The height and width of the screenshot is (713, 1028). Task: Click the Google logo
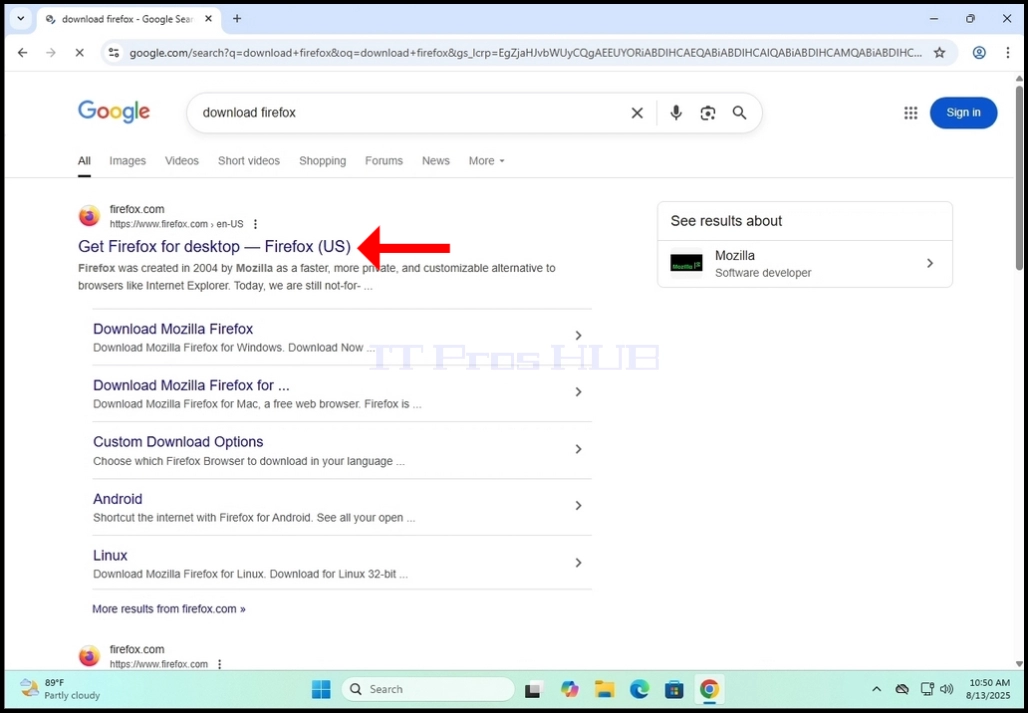click(x=114, y=111)
